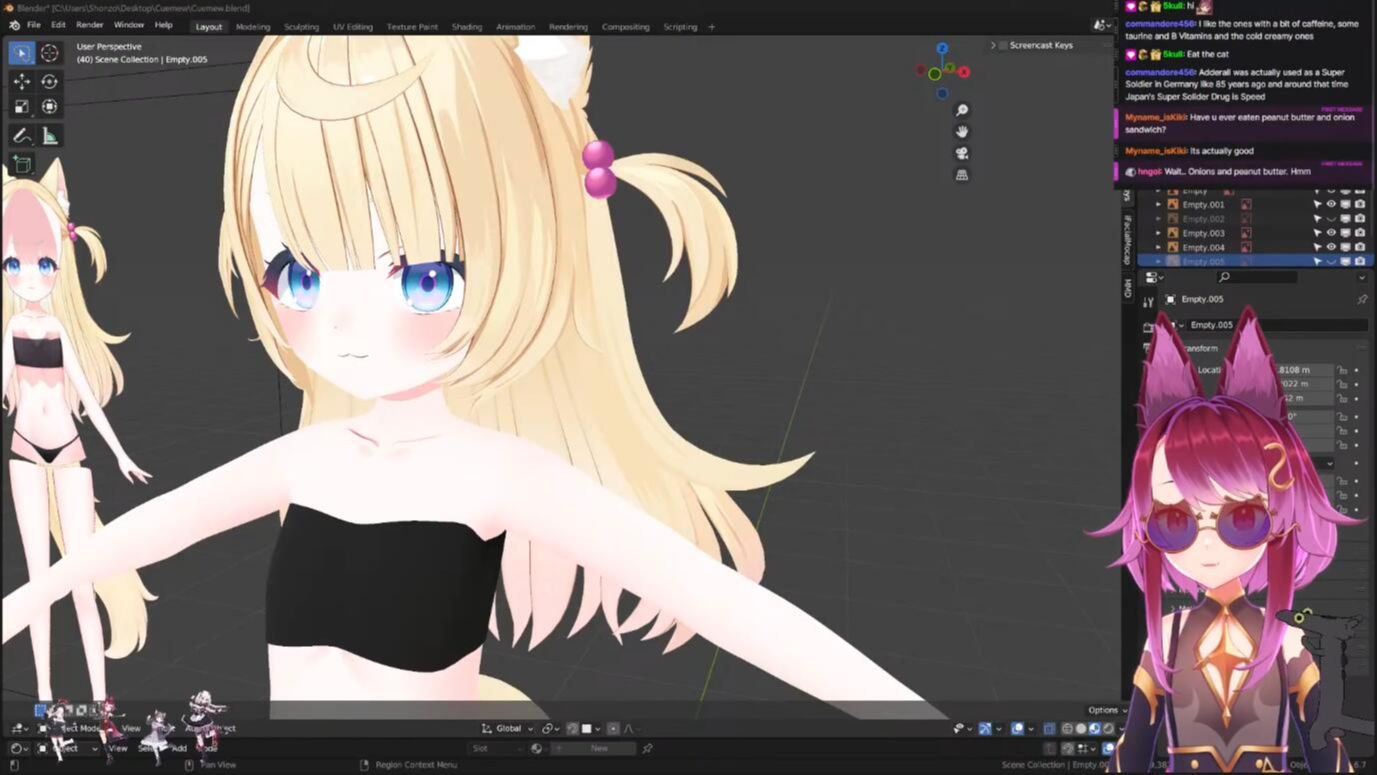Image resolution: width=1377 pixels, height=775 pixels.
Task: Pin the Empty.005 properties panel
Action: click(x=1361, y=299)
